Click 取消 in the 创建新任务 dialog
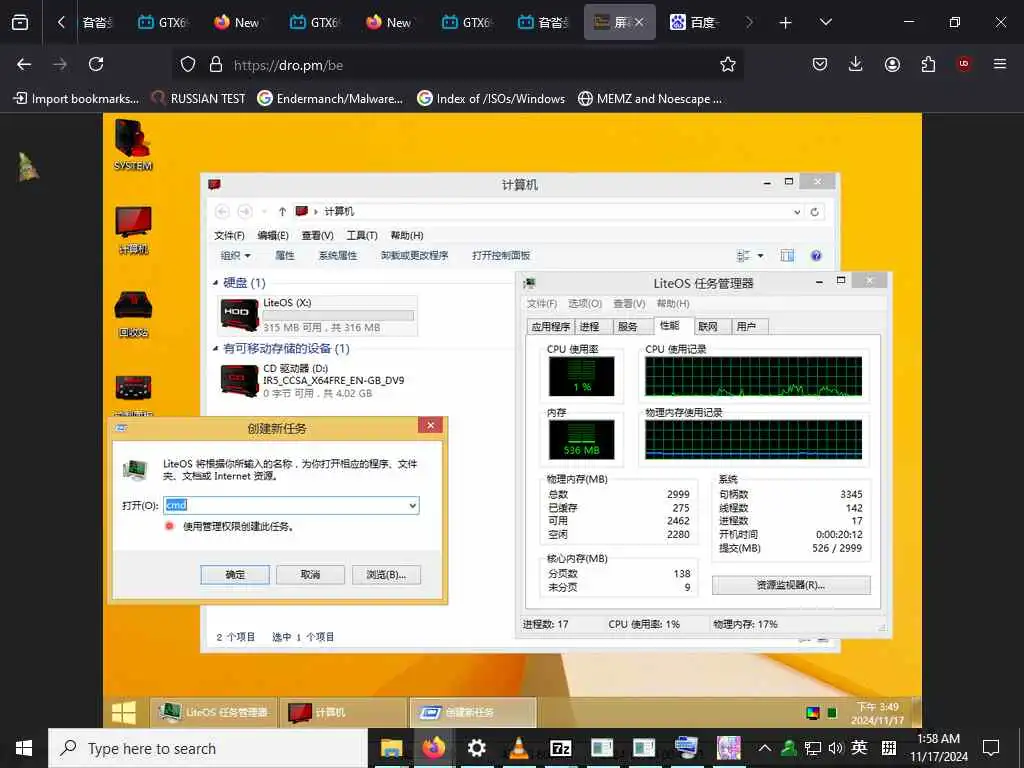 [310, 575]
